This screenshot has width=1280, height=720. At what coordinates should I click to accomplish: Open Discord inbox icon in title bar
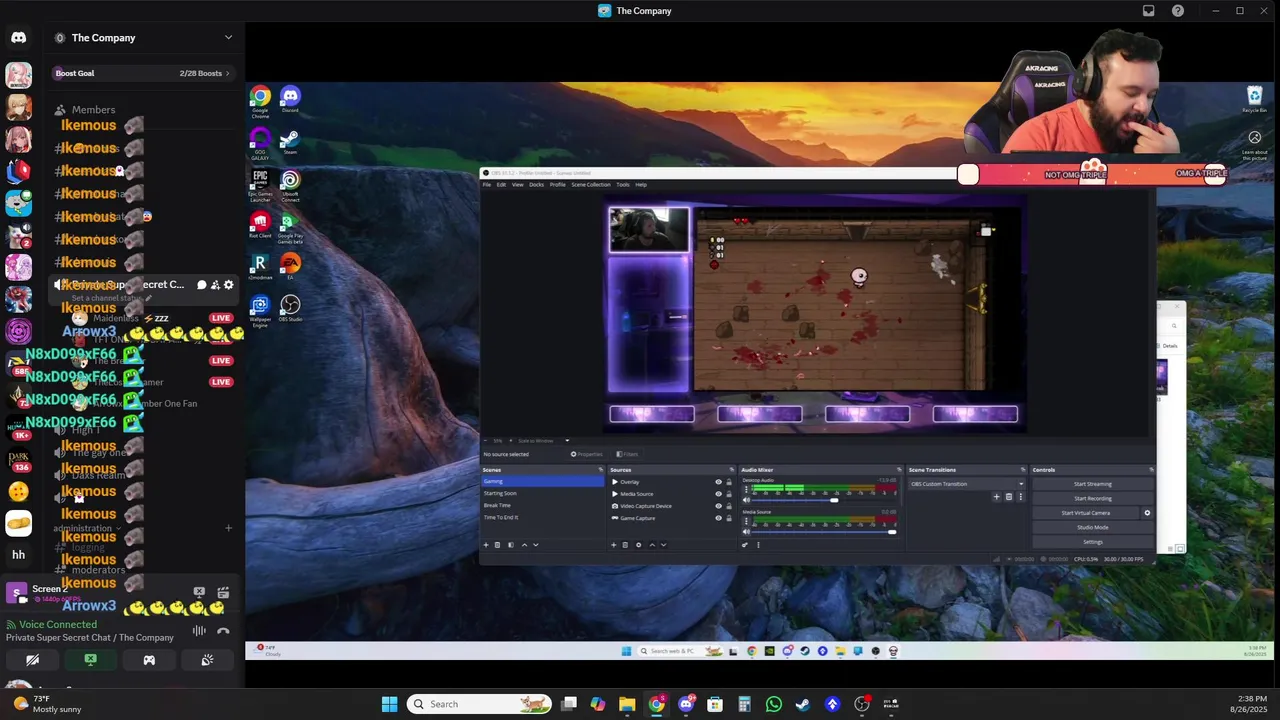coord(1148,11)
